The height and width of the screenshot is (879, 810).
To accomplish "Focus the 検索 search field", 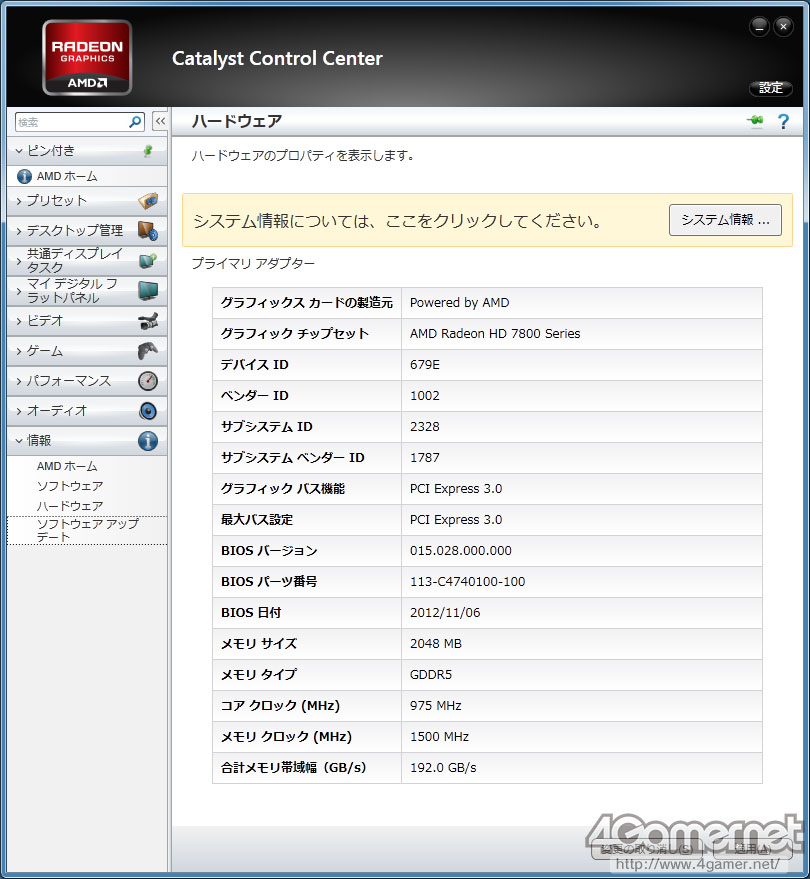I will point(72,122).
